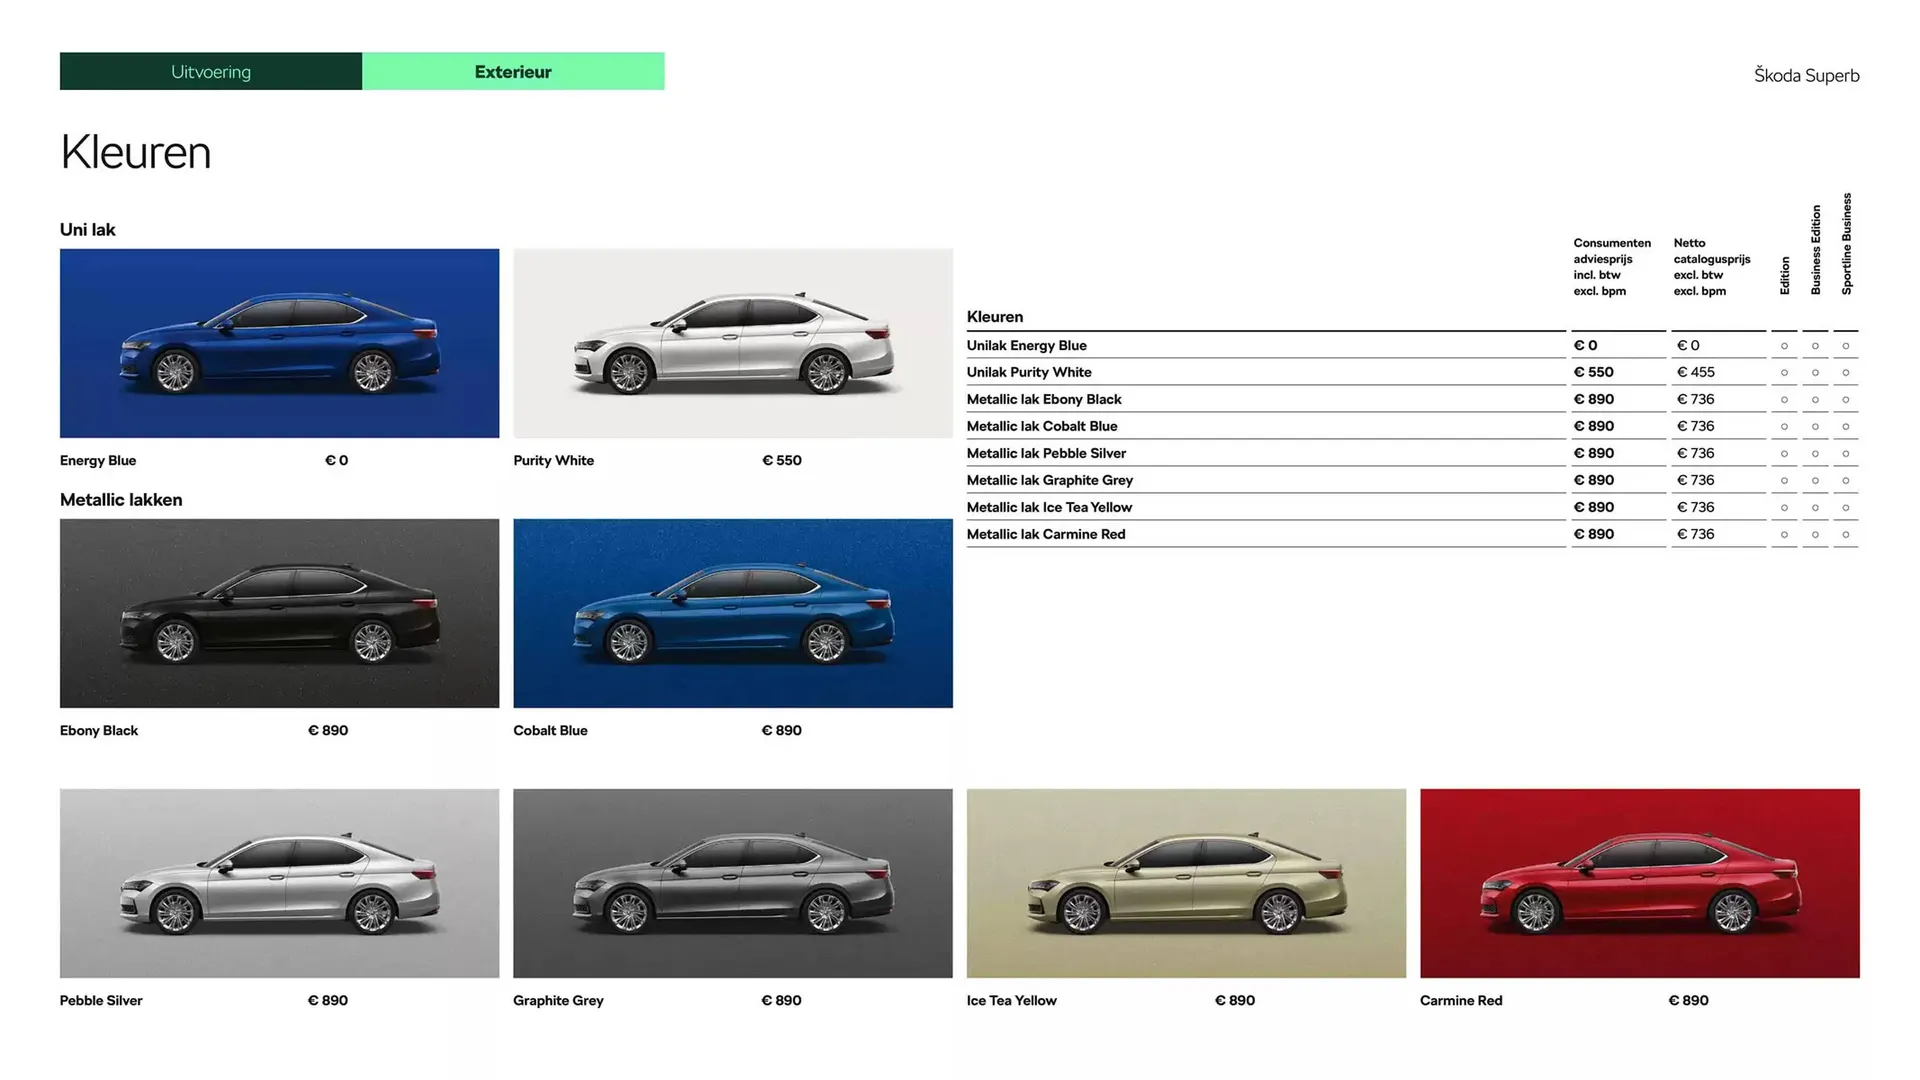This screenshot has width=1920, height=1080.
Task: Select Sportline Business for Metallic lak Pebble Silver
Action: (1847, 453)
